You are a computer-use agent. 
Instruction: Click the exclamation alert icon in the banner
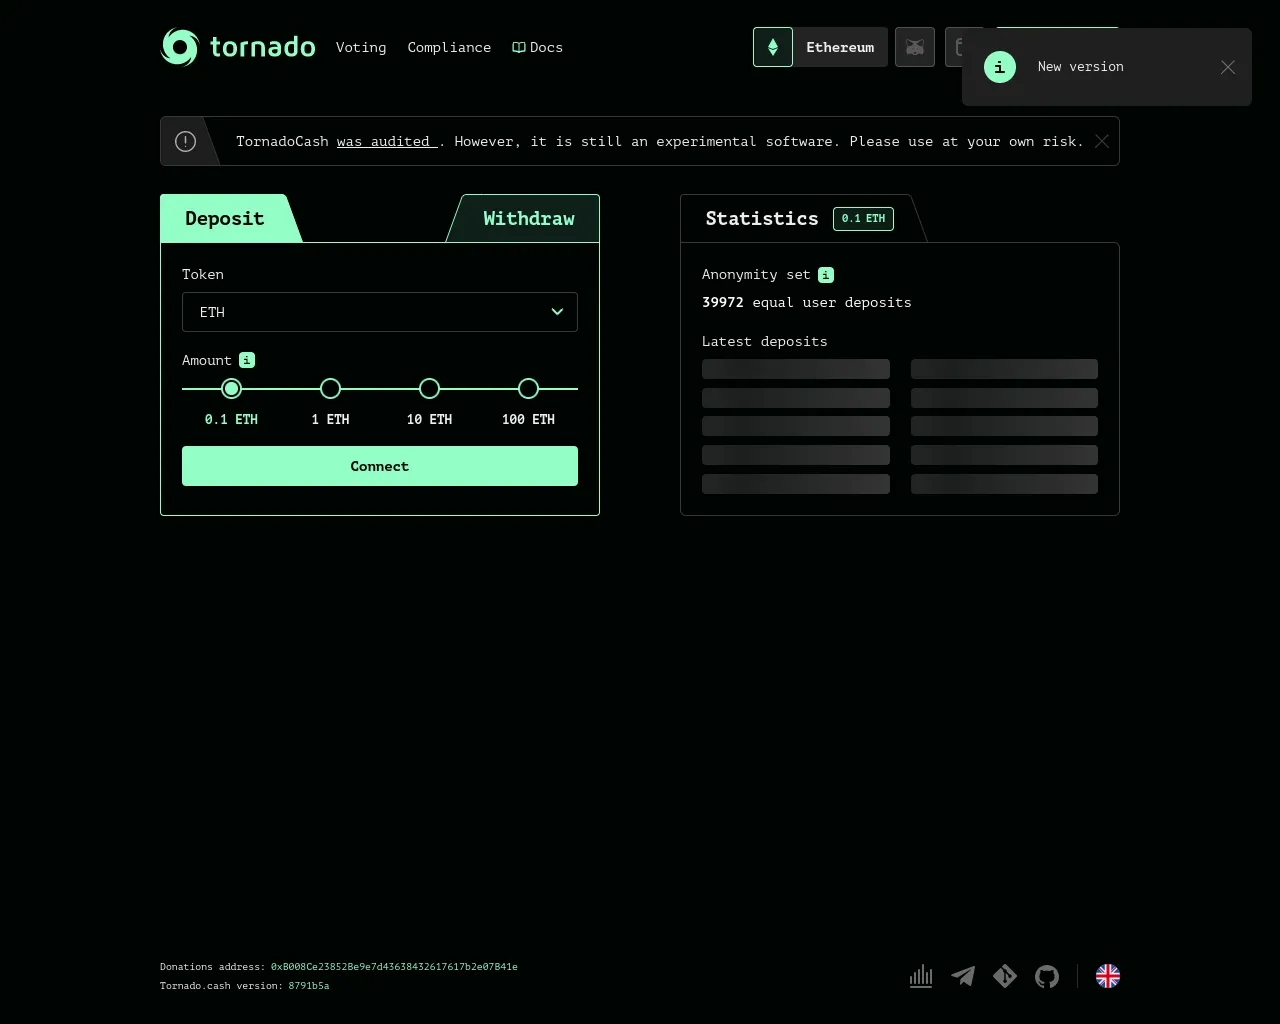[x=185, y=141]
